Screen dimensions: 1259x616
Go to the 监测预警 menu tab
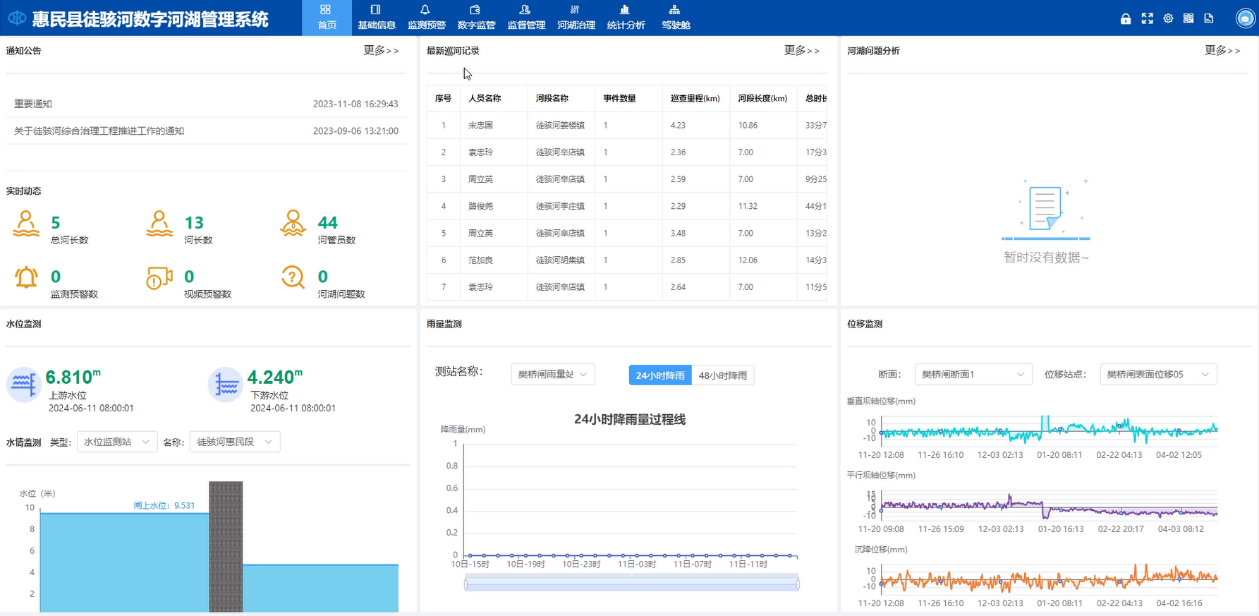pyautogui.click(x=426, y=18)
